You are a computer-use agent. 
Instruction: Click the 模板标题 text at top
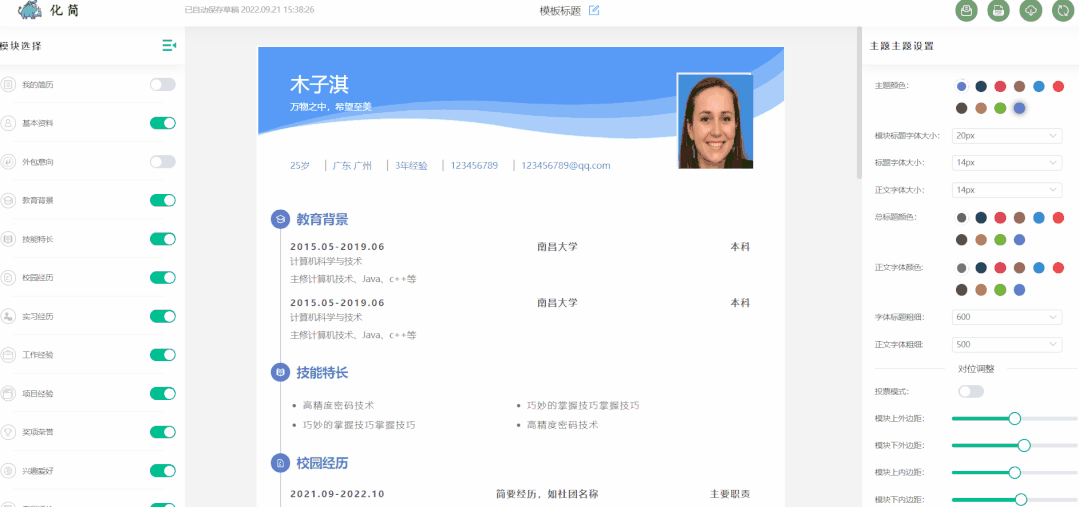560,10
